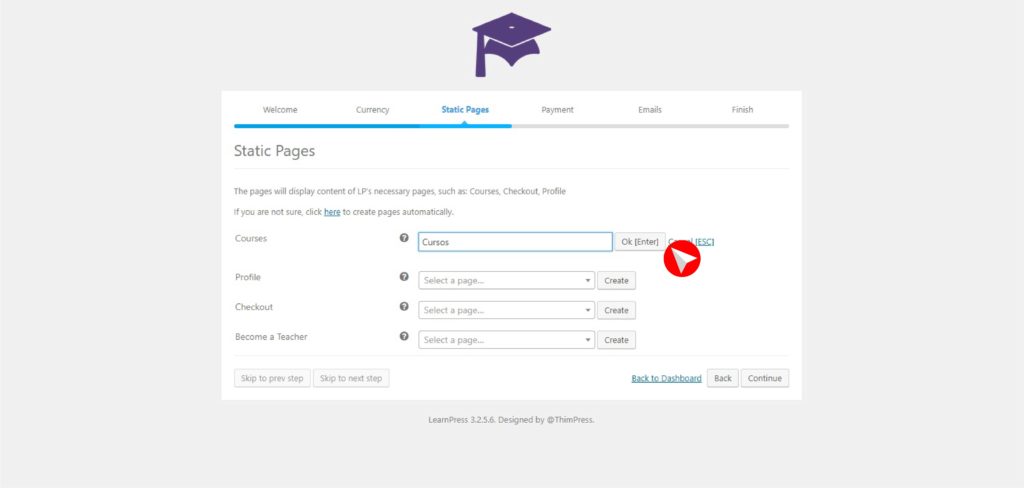Screen dimensions: 1024x488
Task: Click the Courses page name input field
Action: pyautogui.click(x=514, y=242)
